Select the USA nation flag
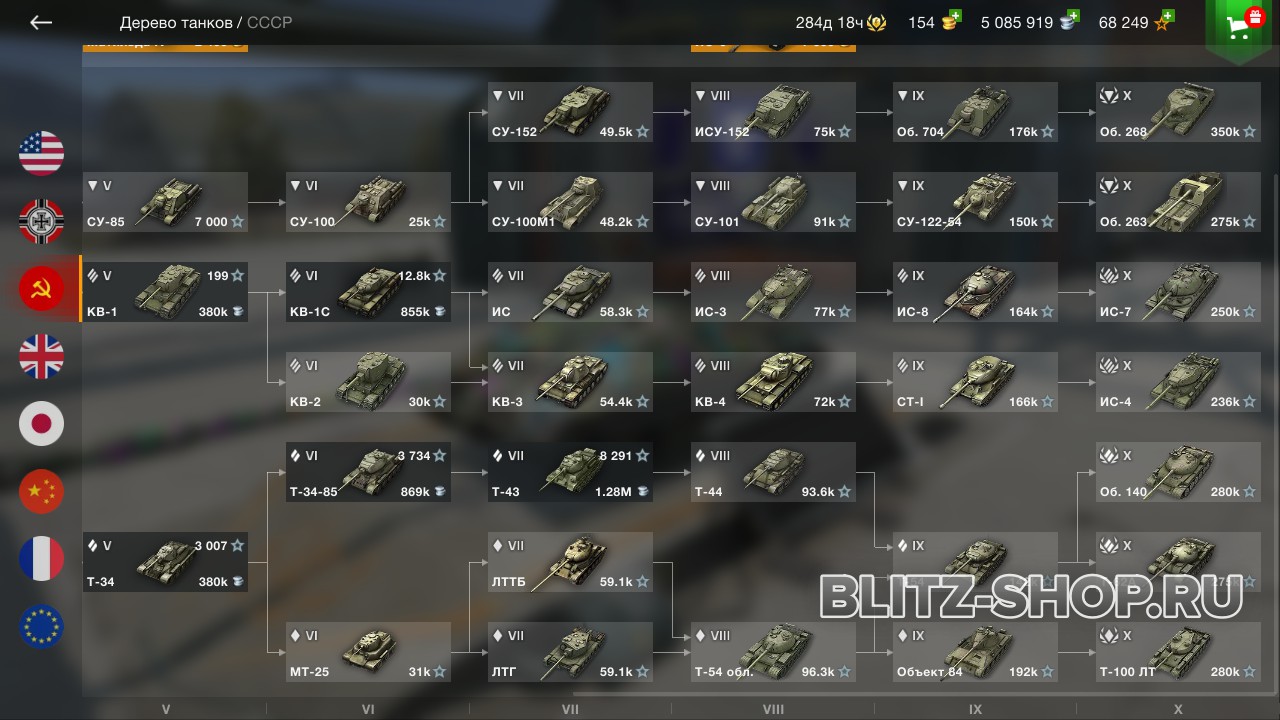The width and height of the screenshot is (1280, 720). (x=41, y=153)
